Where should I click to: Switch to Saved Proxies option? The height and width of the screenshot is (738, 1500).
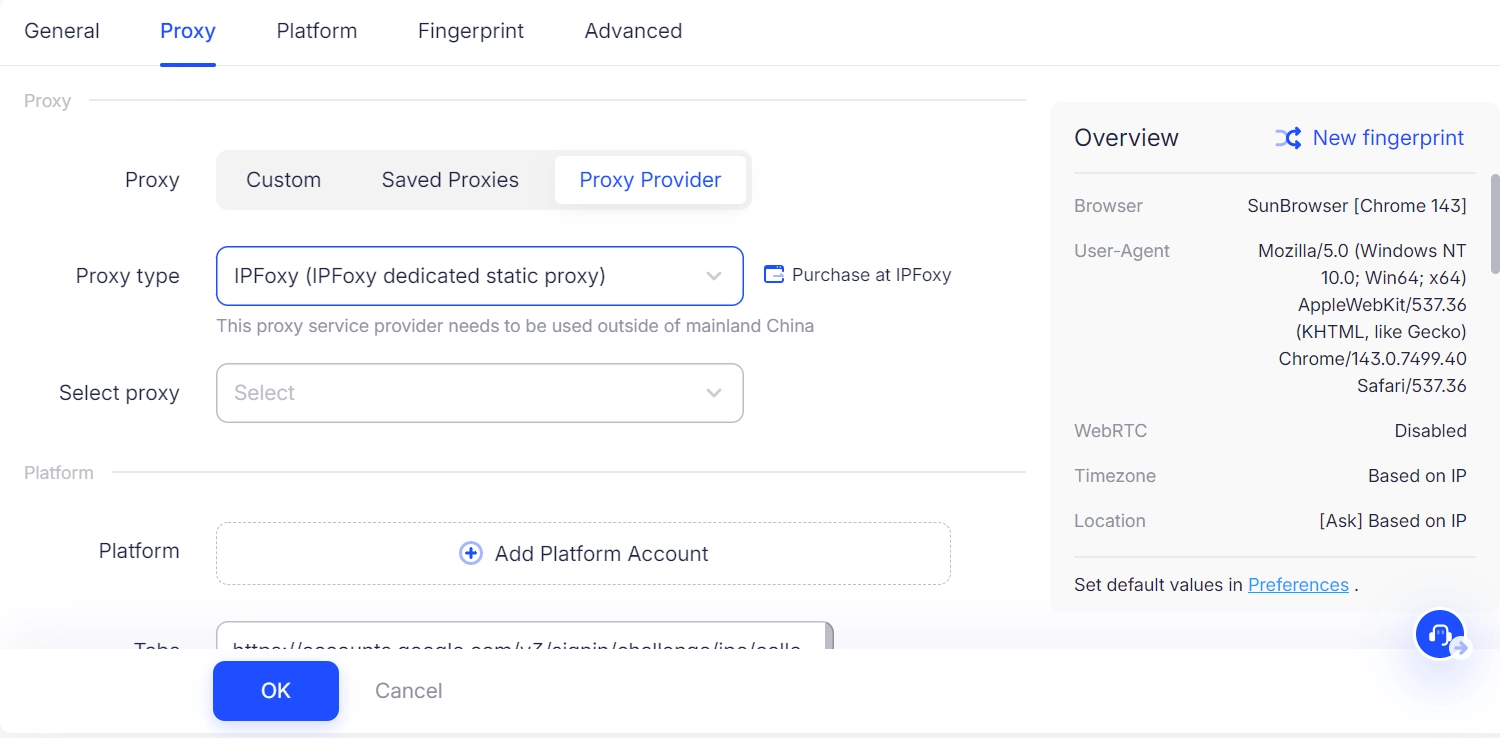point(450,180)
